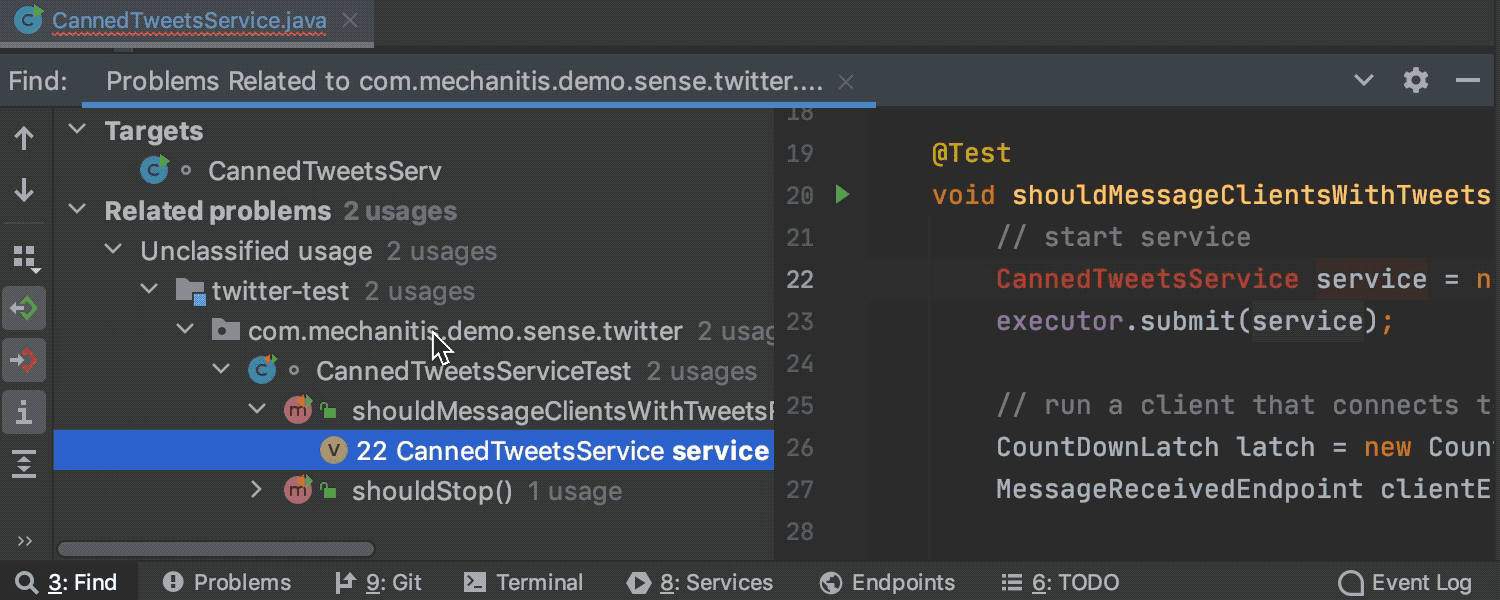Toggle the show read access filter

[x=24, y=308]
